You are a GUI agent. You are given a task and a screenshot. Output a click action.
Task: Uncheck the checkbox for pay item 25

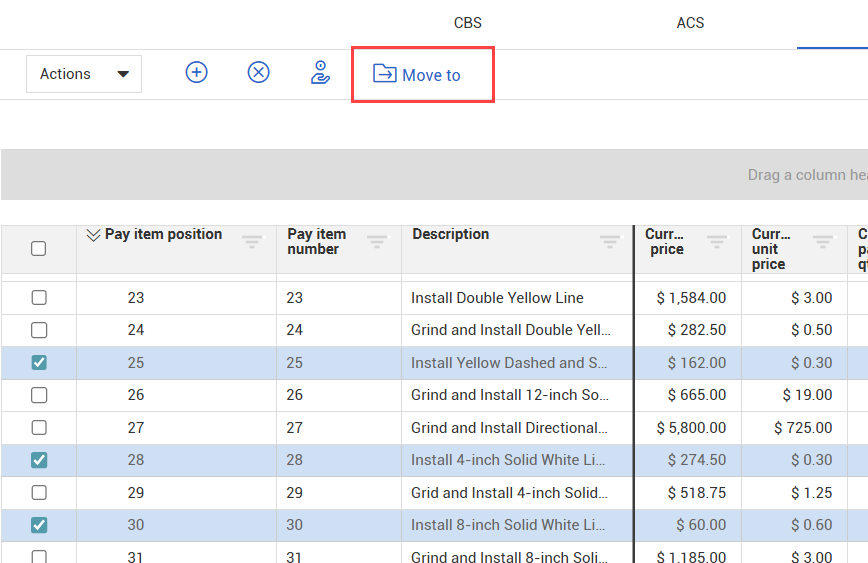(39, 363)
